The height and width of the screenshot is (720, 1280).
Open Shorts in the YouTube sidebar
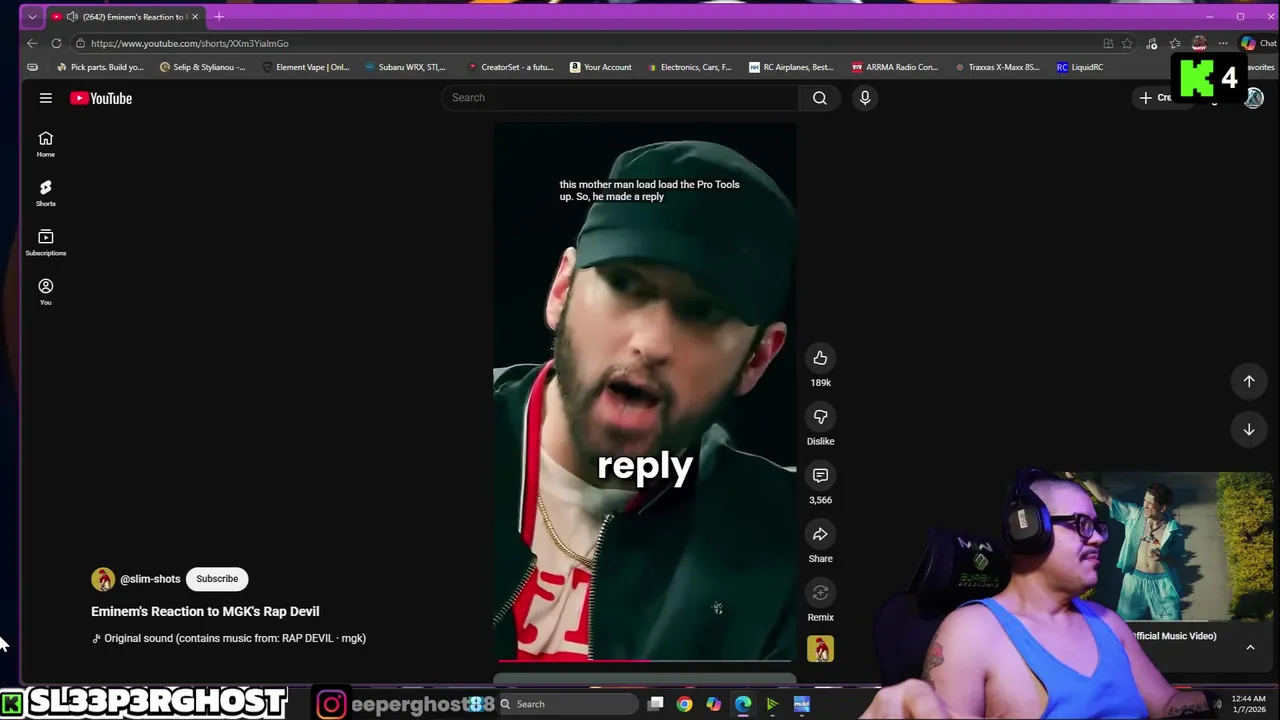(x=45, y=193)
